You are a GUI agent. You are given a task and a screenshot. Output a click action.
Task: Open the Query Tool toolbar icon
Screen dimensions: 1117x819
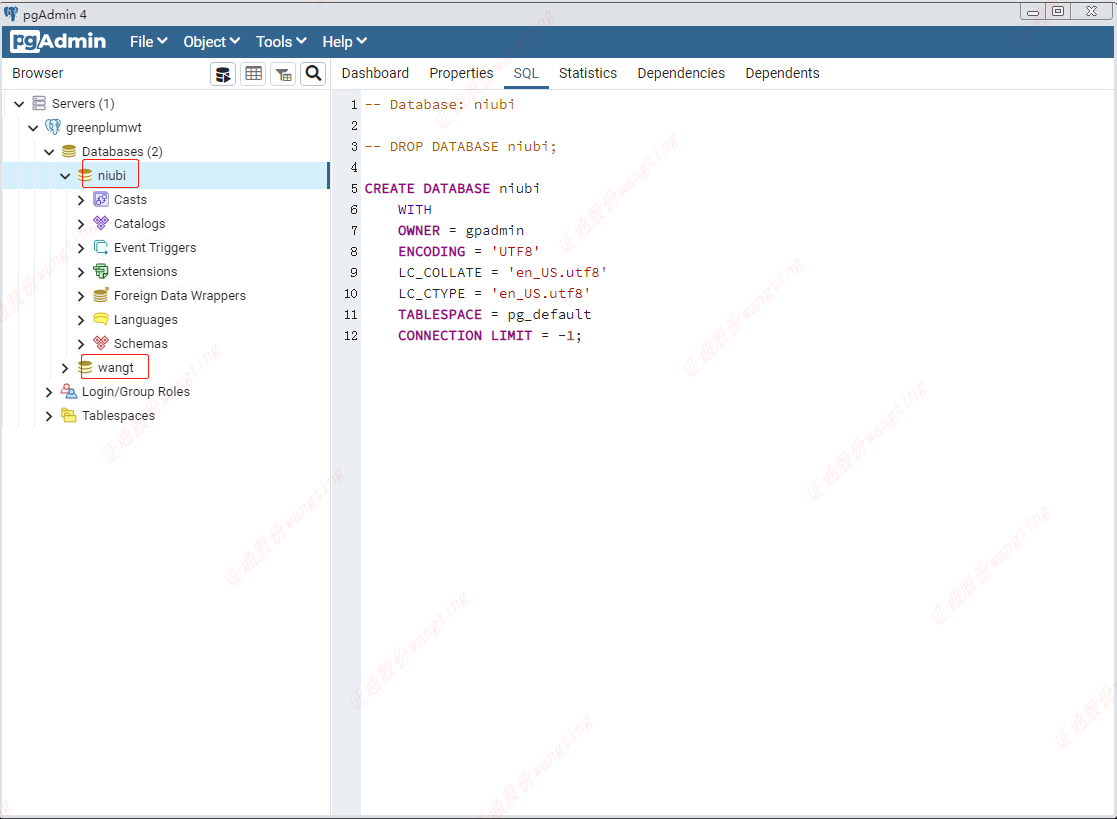(x=223, y=73)
